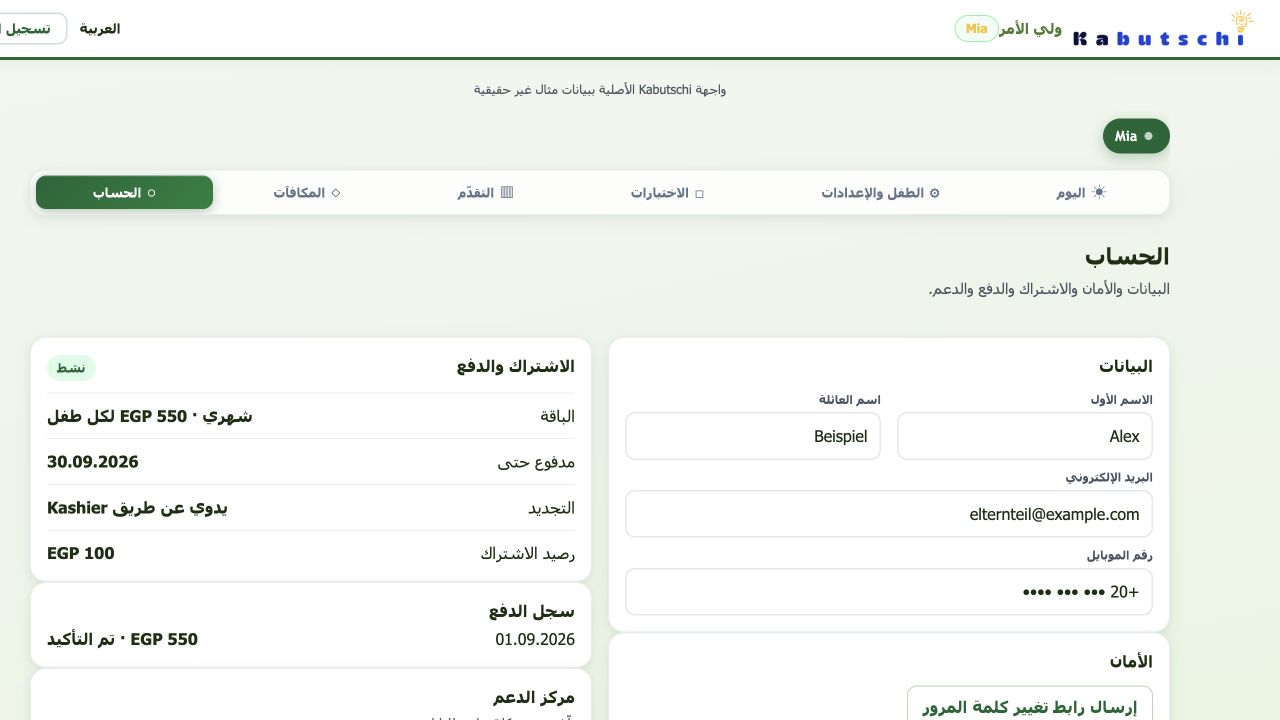Click the تسجيل button in header
The height and width of the screenshot is (720, 1280).
tap(30, 29)
